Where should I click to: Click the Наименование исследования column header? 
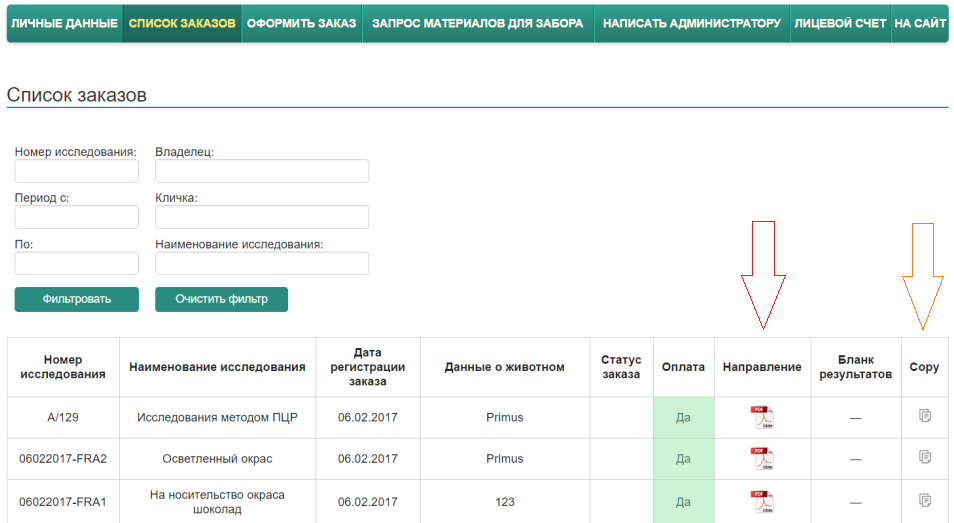(x=217, y=367)
